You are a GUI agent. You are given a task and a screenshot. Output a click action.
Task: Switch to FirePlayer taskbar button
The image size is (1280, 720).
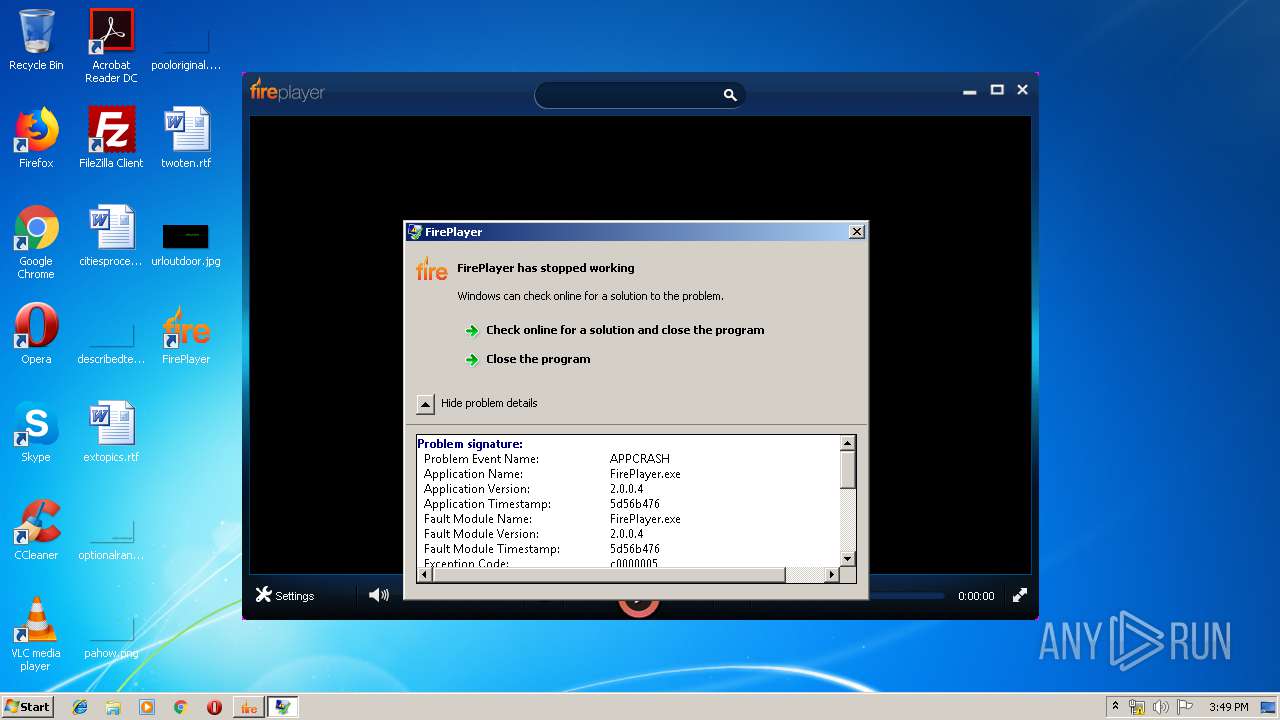click(249, 707)
